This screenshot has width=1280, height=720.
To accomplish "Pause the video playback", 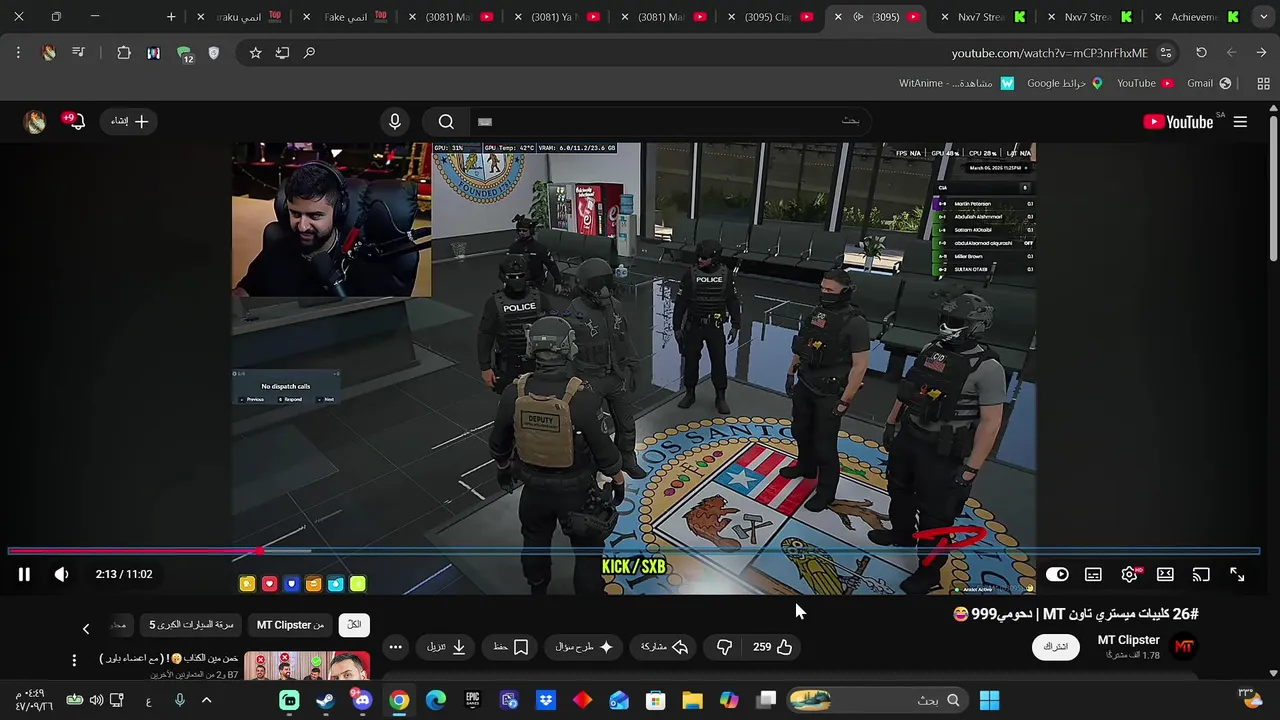I will [x=24, y=574].
